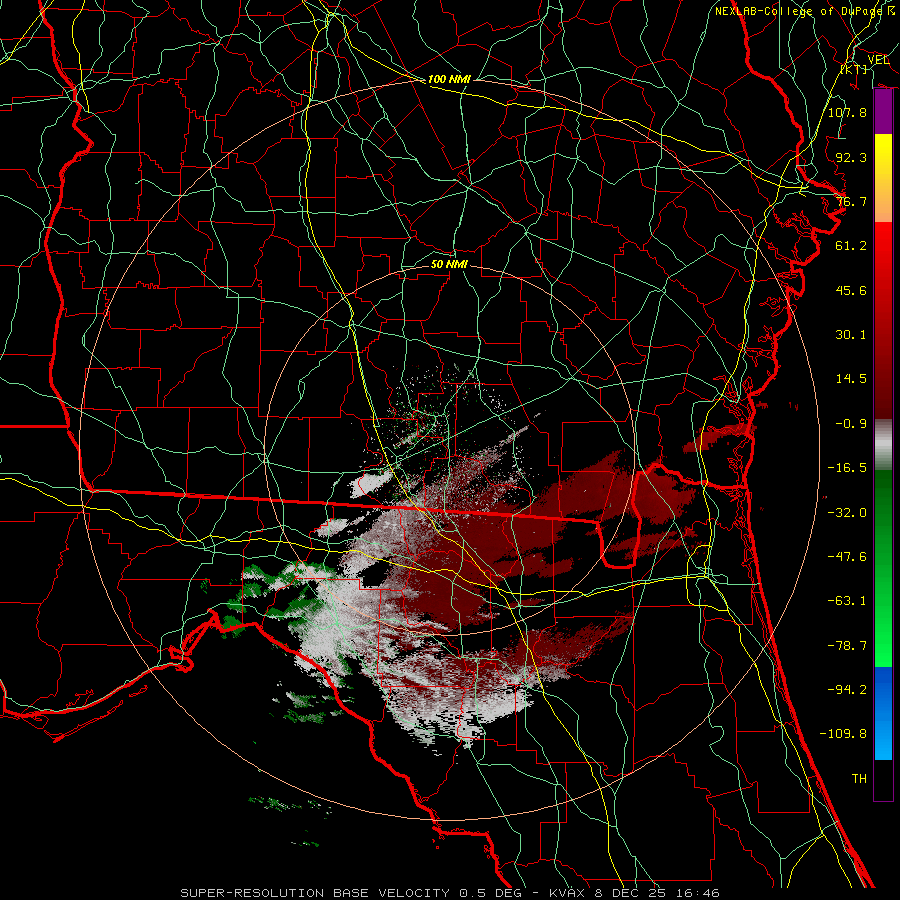Click the 100 NMI range ring label
This screenshot has width=900, height=900.
449,79
